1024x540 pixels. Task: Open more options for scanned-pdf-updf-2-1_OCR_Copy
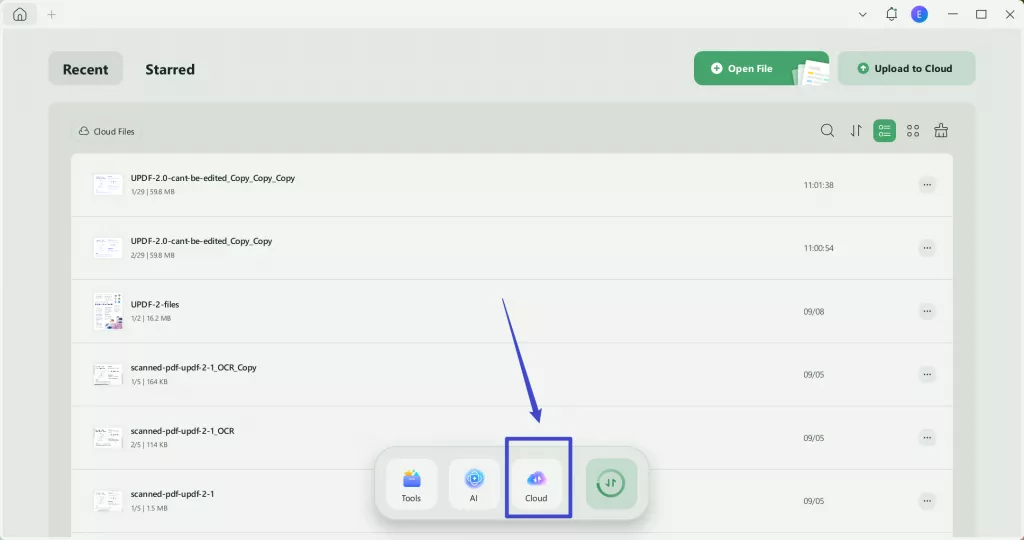pyautogui.click(x=927, y=374)
